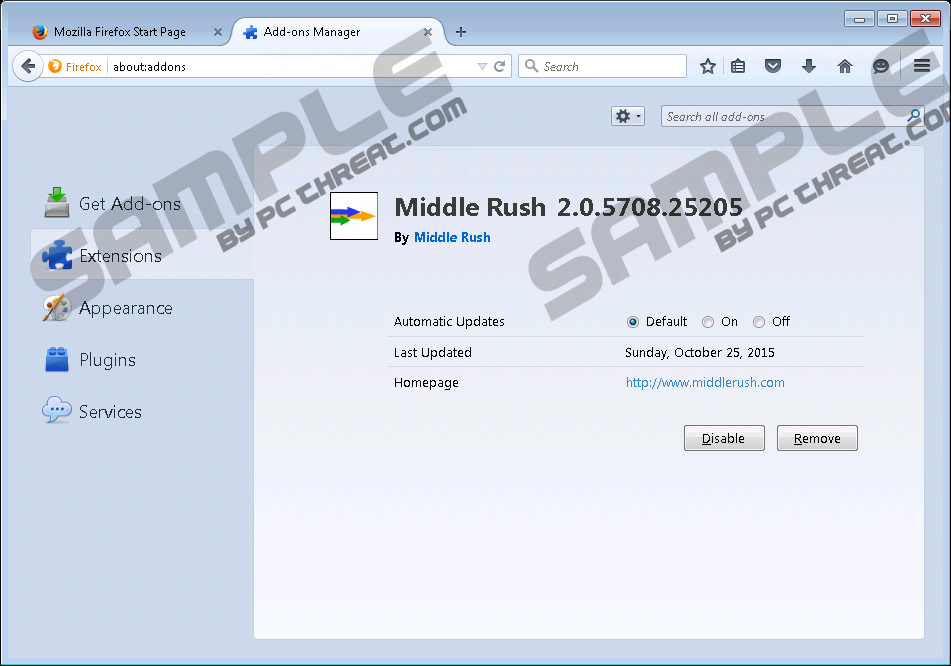Open the hamburger menu

click(922, 67)
